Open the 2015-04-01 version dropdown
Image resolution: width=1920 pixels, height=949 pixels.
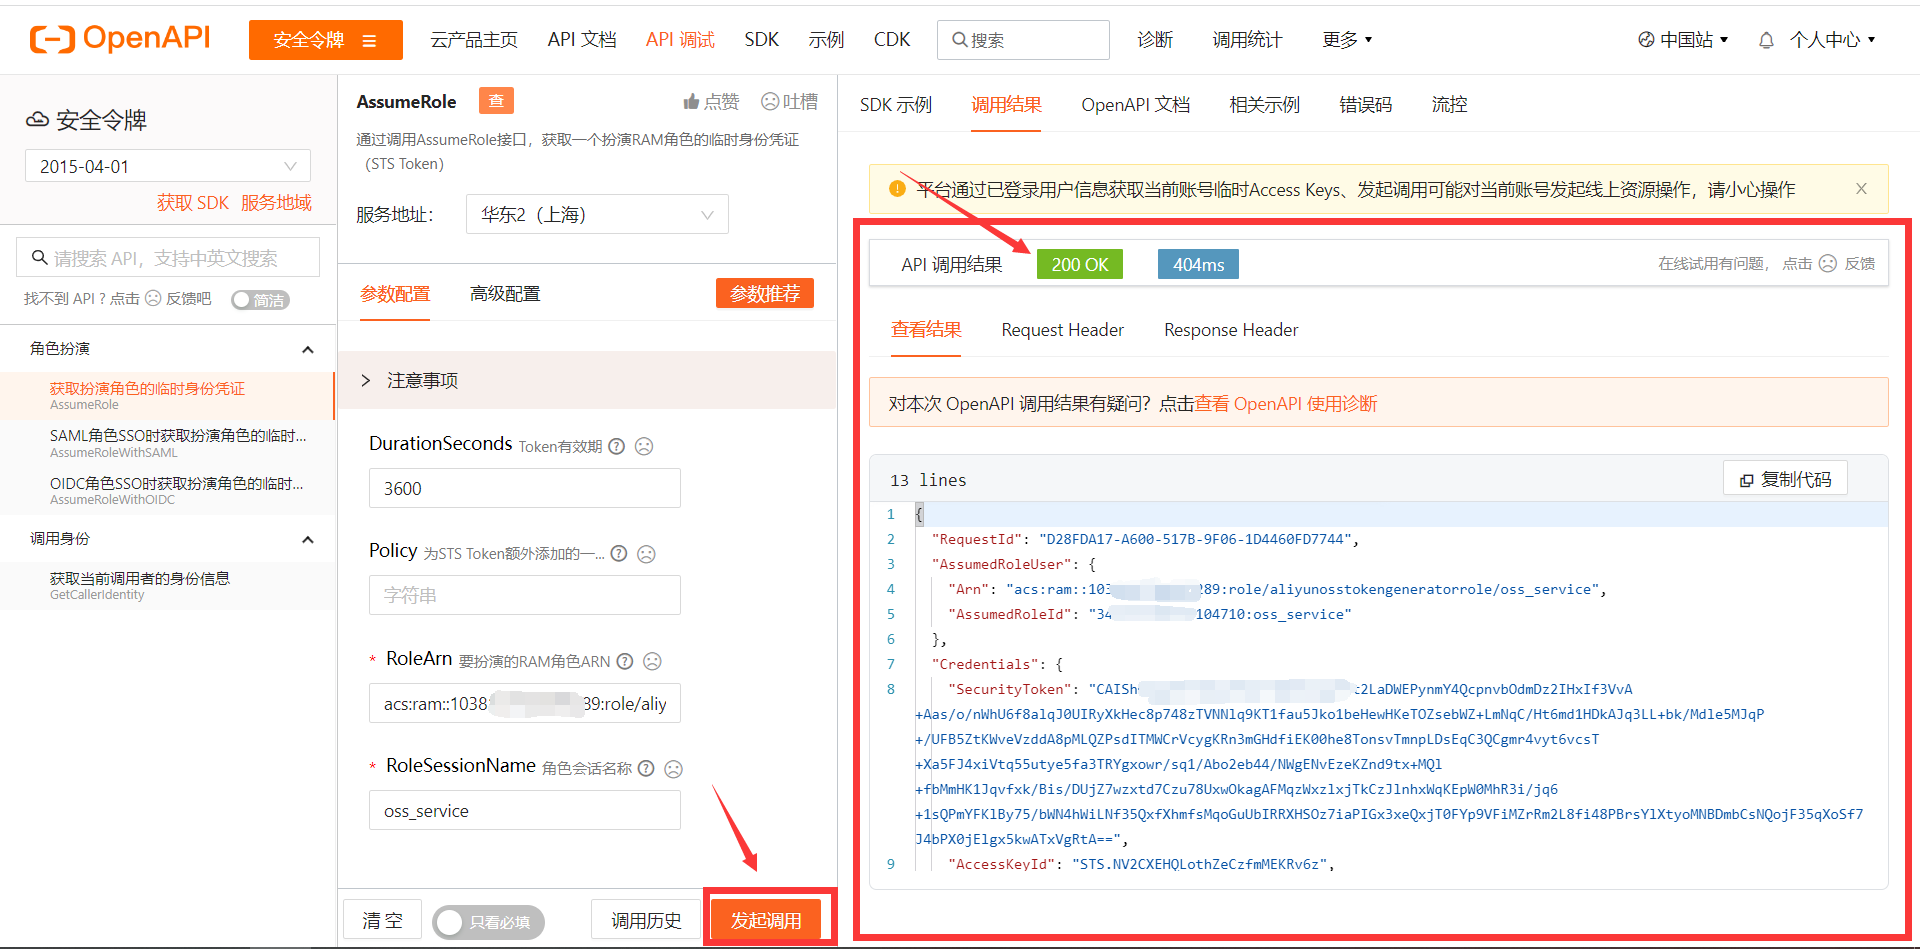point(168,166)
